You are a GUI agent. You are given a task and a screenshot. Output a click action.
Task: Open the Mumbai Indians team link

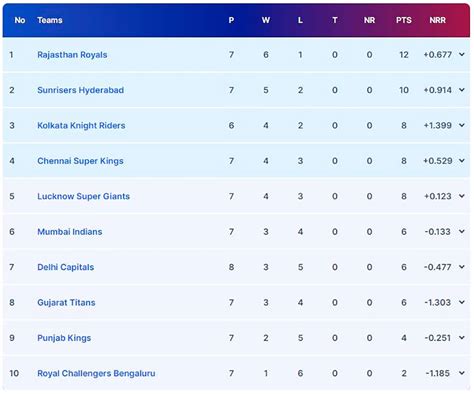[70, 232]
